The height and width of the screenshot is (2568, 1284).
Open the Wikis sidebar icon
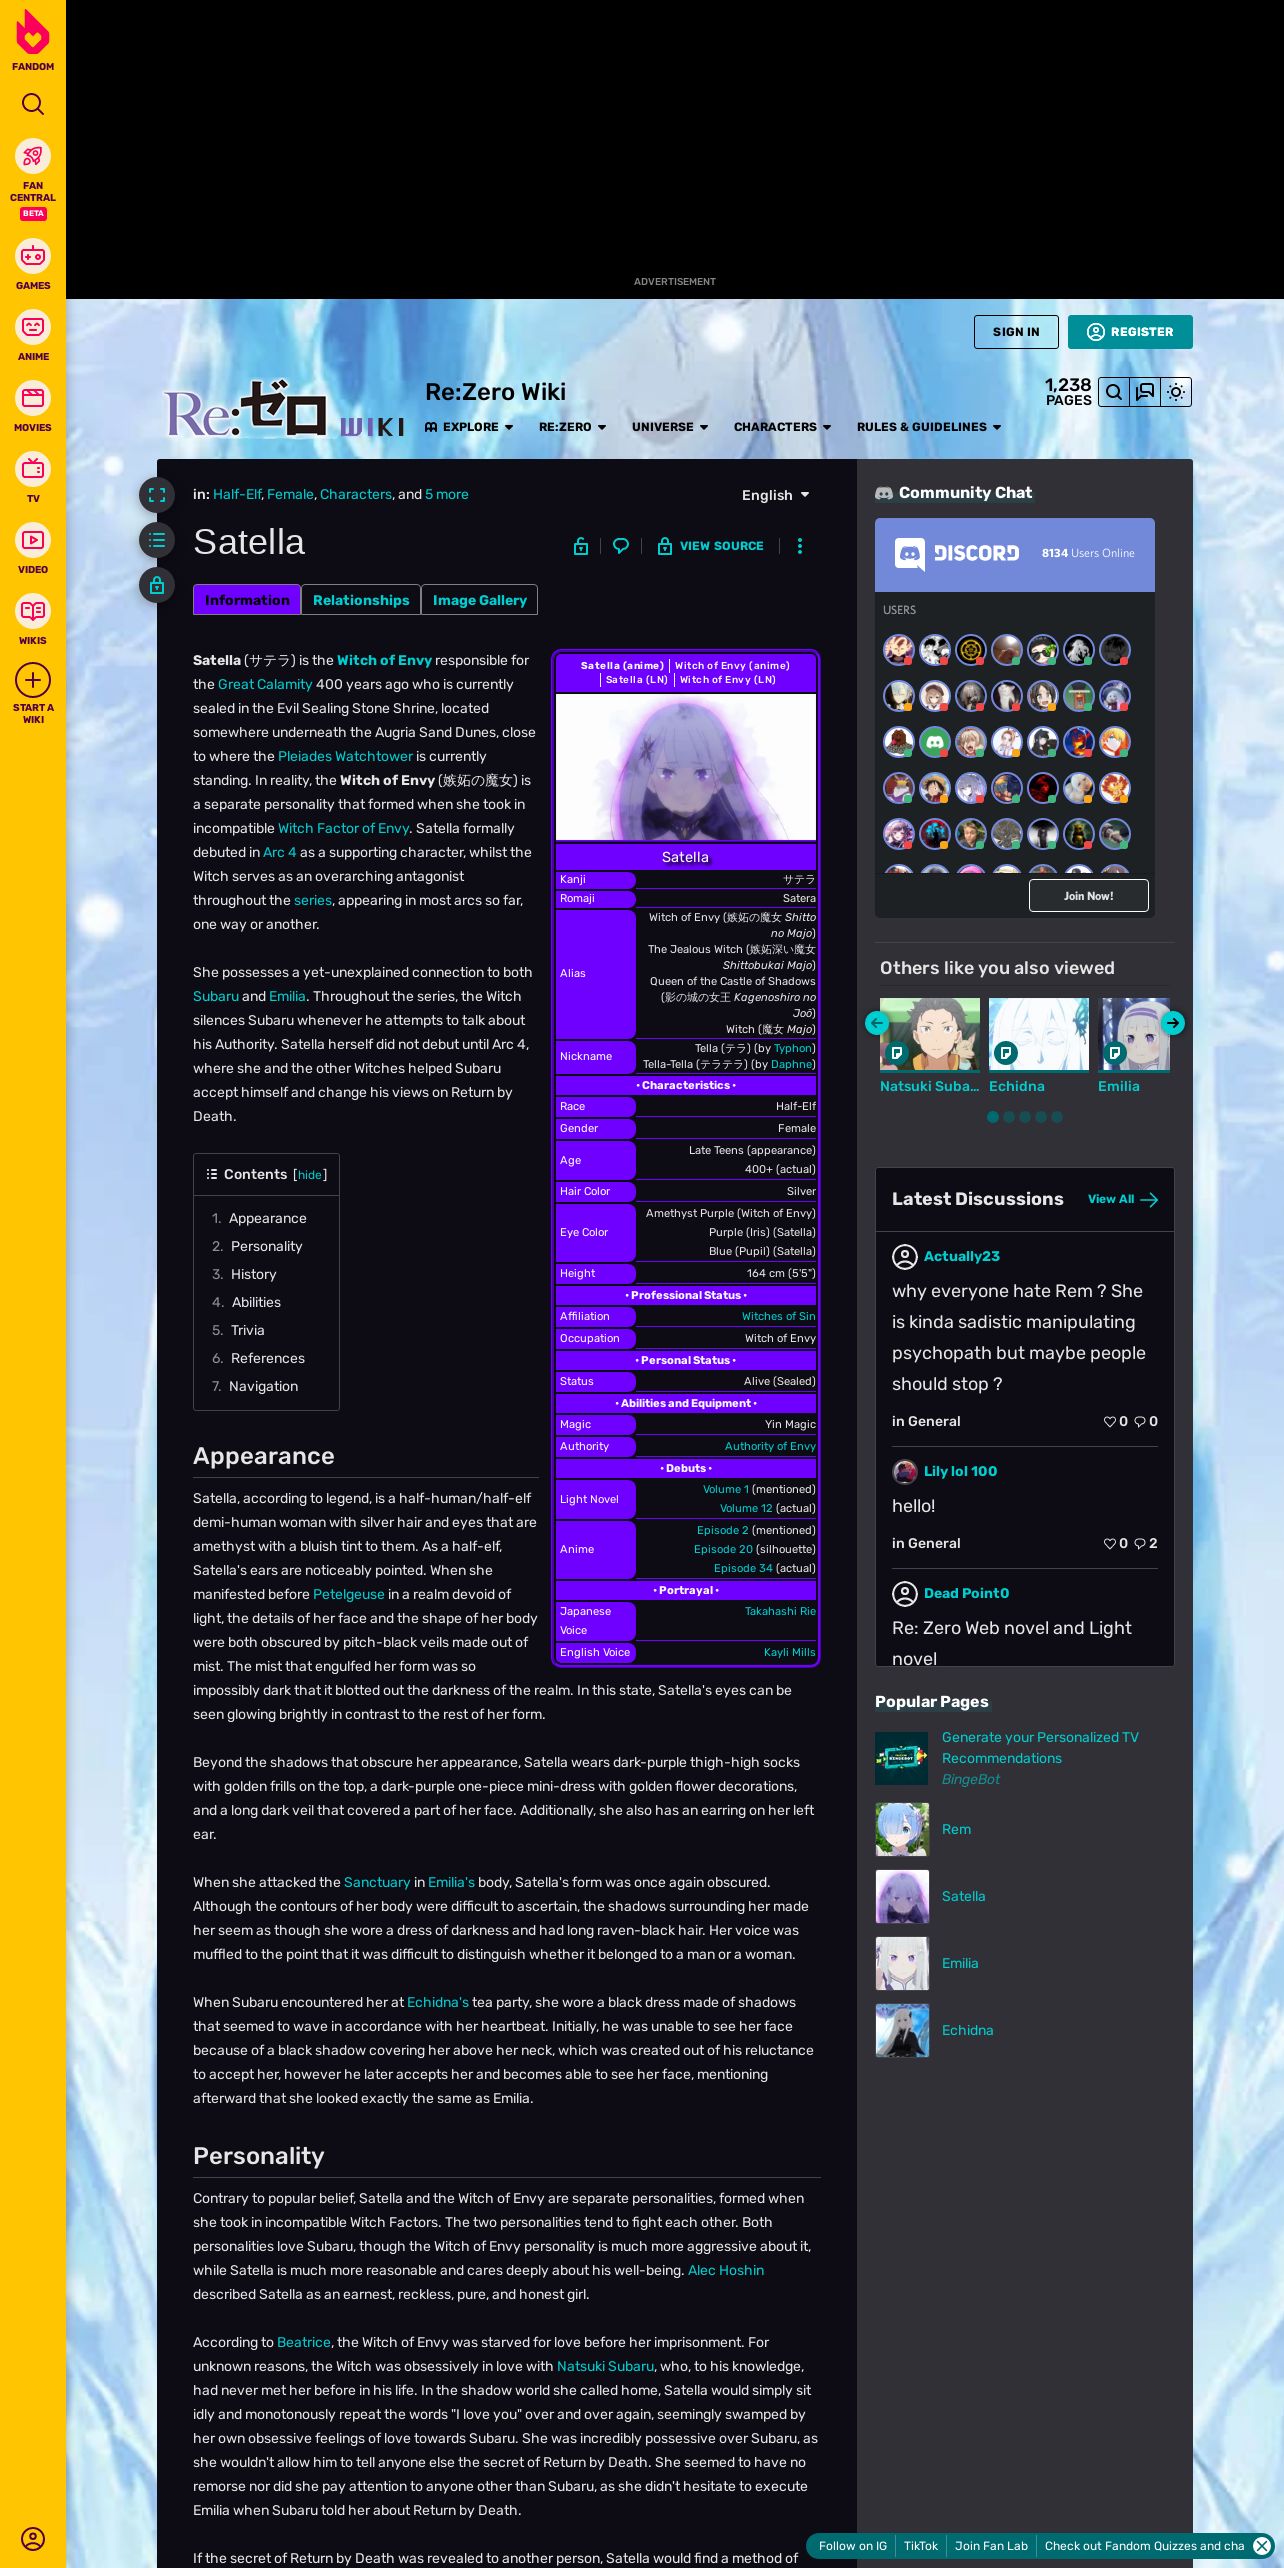(33, 611)
